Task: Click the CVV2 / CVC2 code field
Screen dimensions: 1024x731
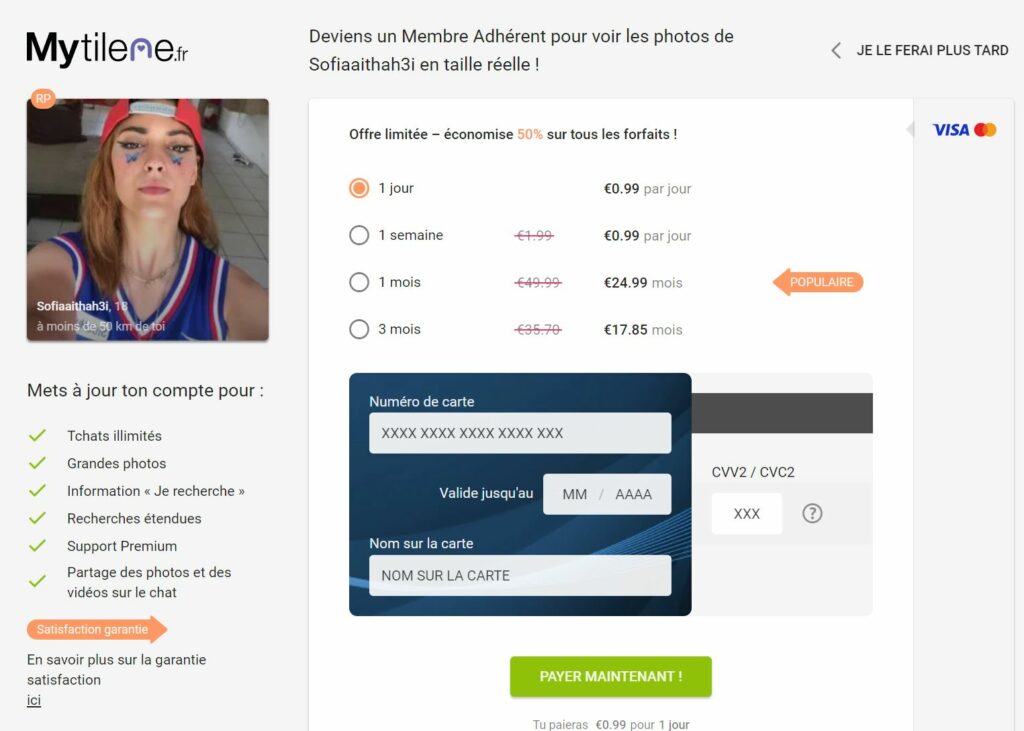Action: pyautogui.click(x=746, y=513)
